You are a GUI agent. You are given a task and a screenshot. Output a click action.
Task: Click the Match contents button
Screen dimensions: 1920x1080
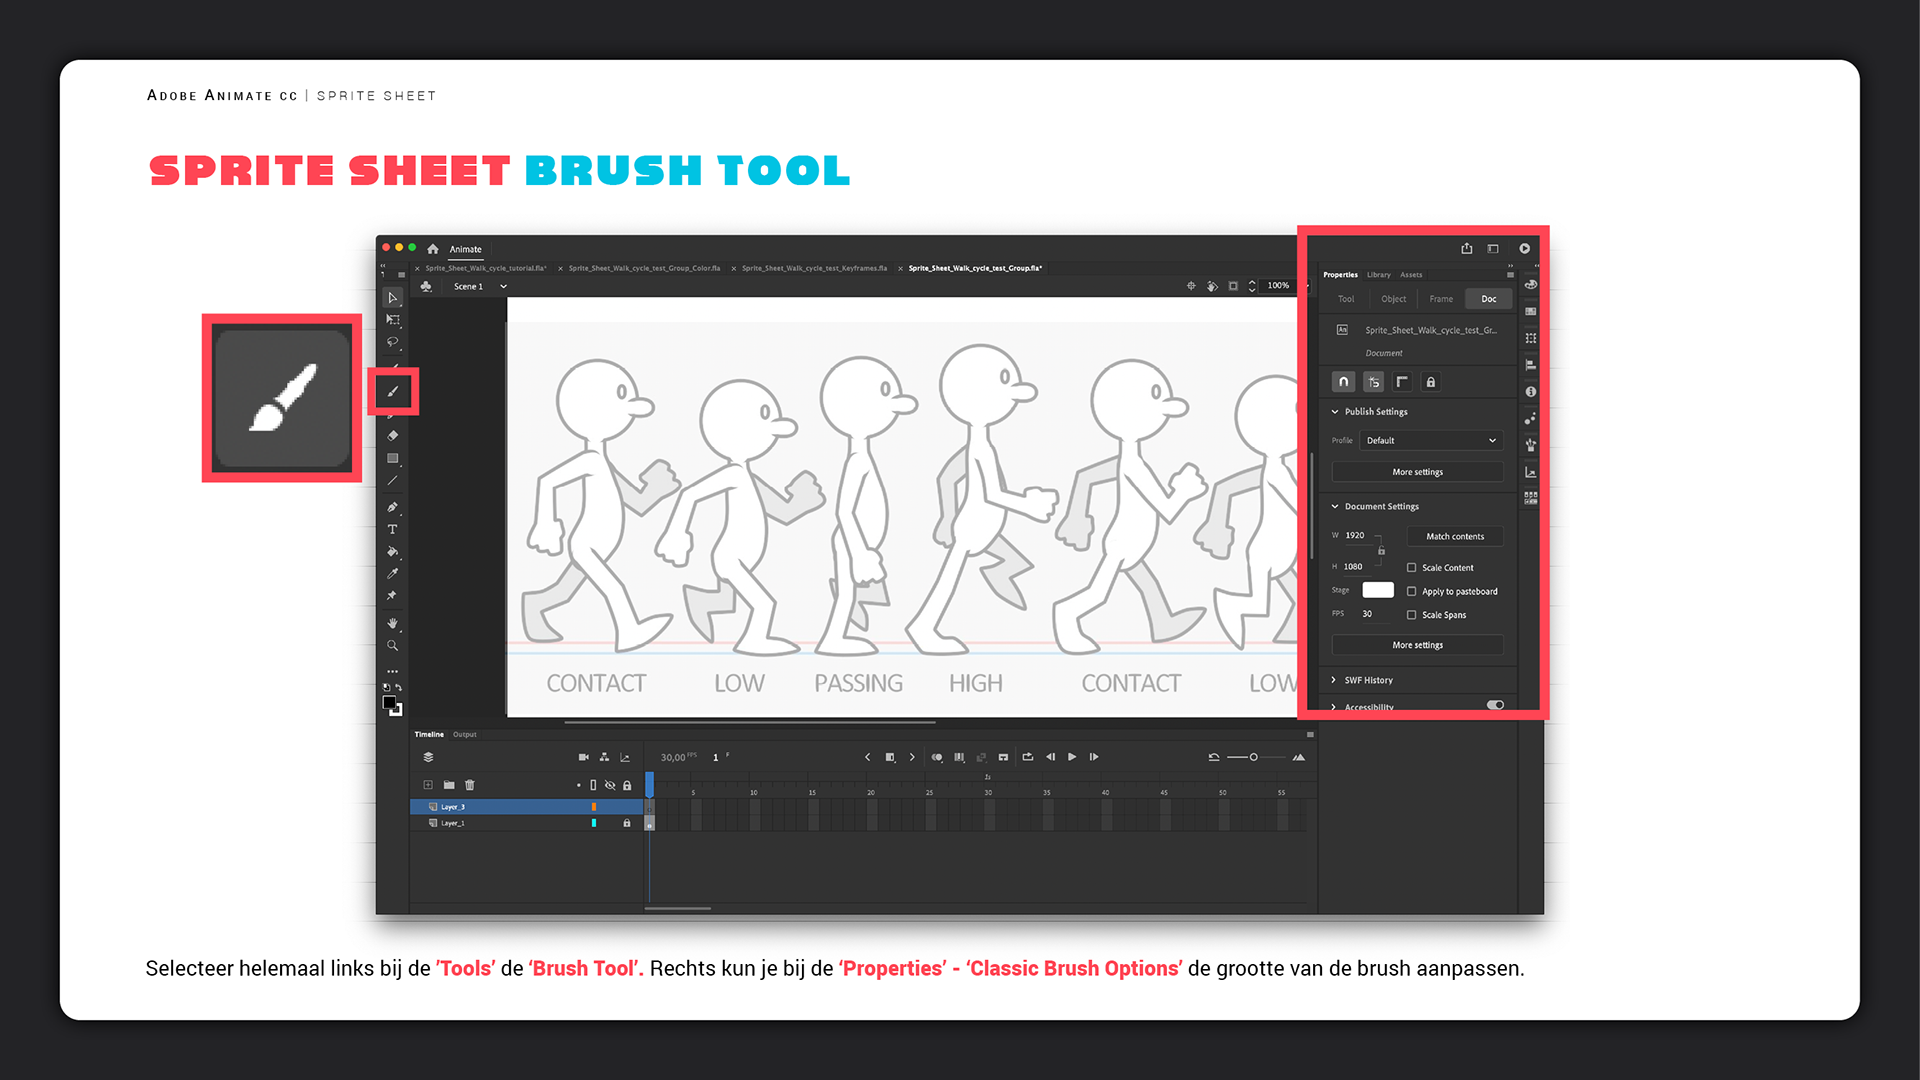tap(1454, 537)
